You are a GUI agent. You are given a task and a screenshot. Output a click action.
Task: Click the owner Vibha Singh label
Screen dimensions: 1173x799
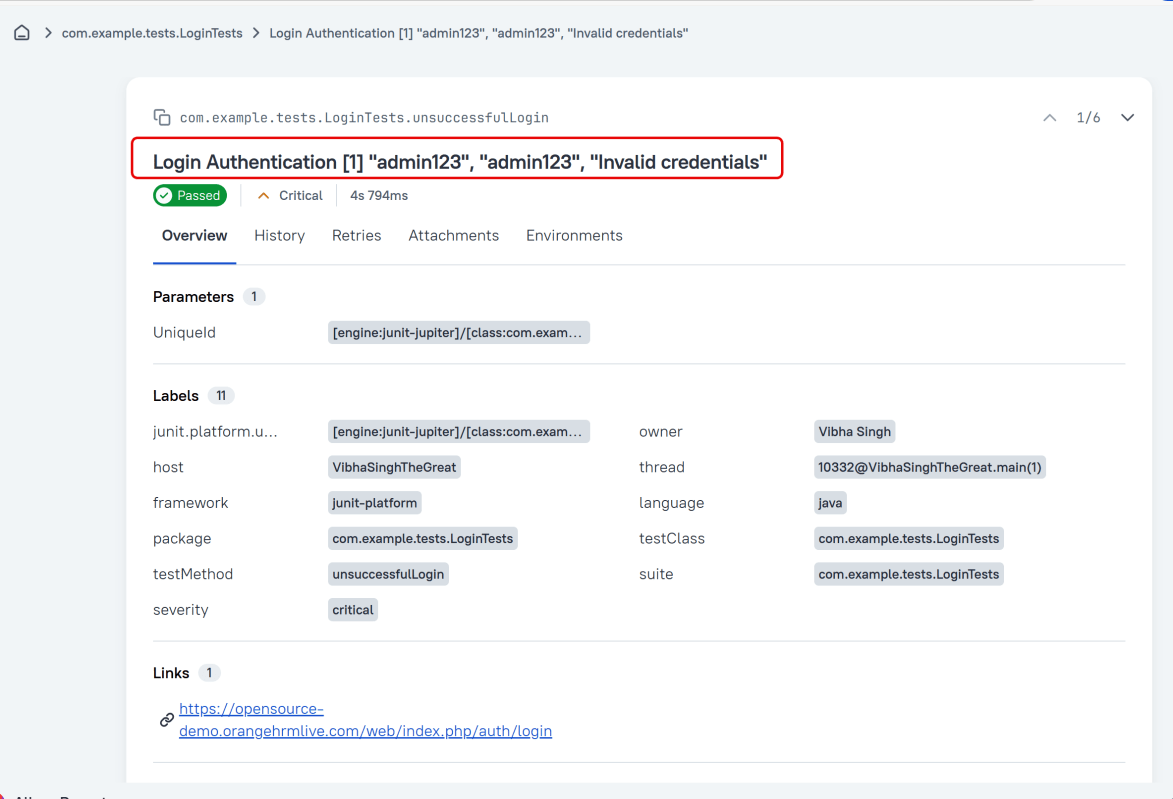coord(854,432)
